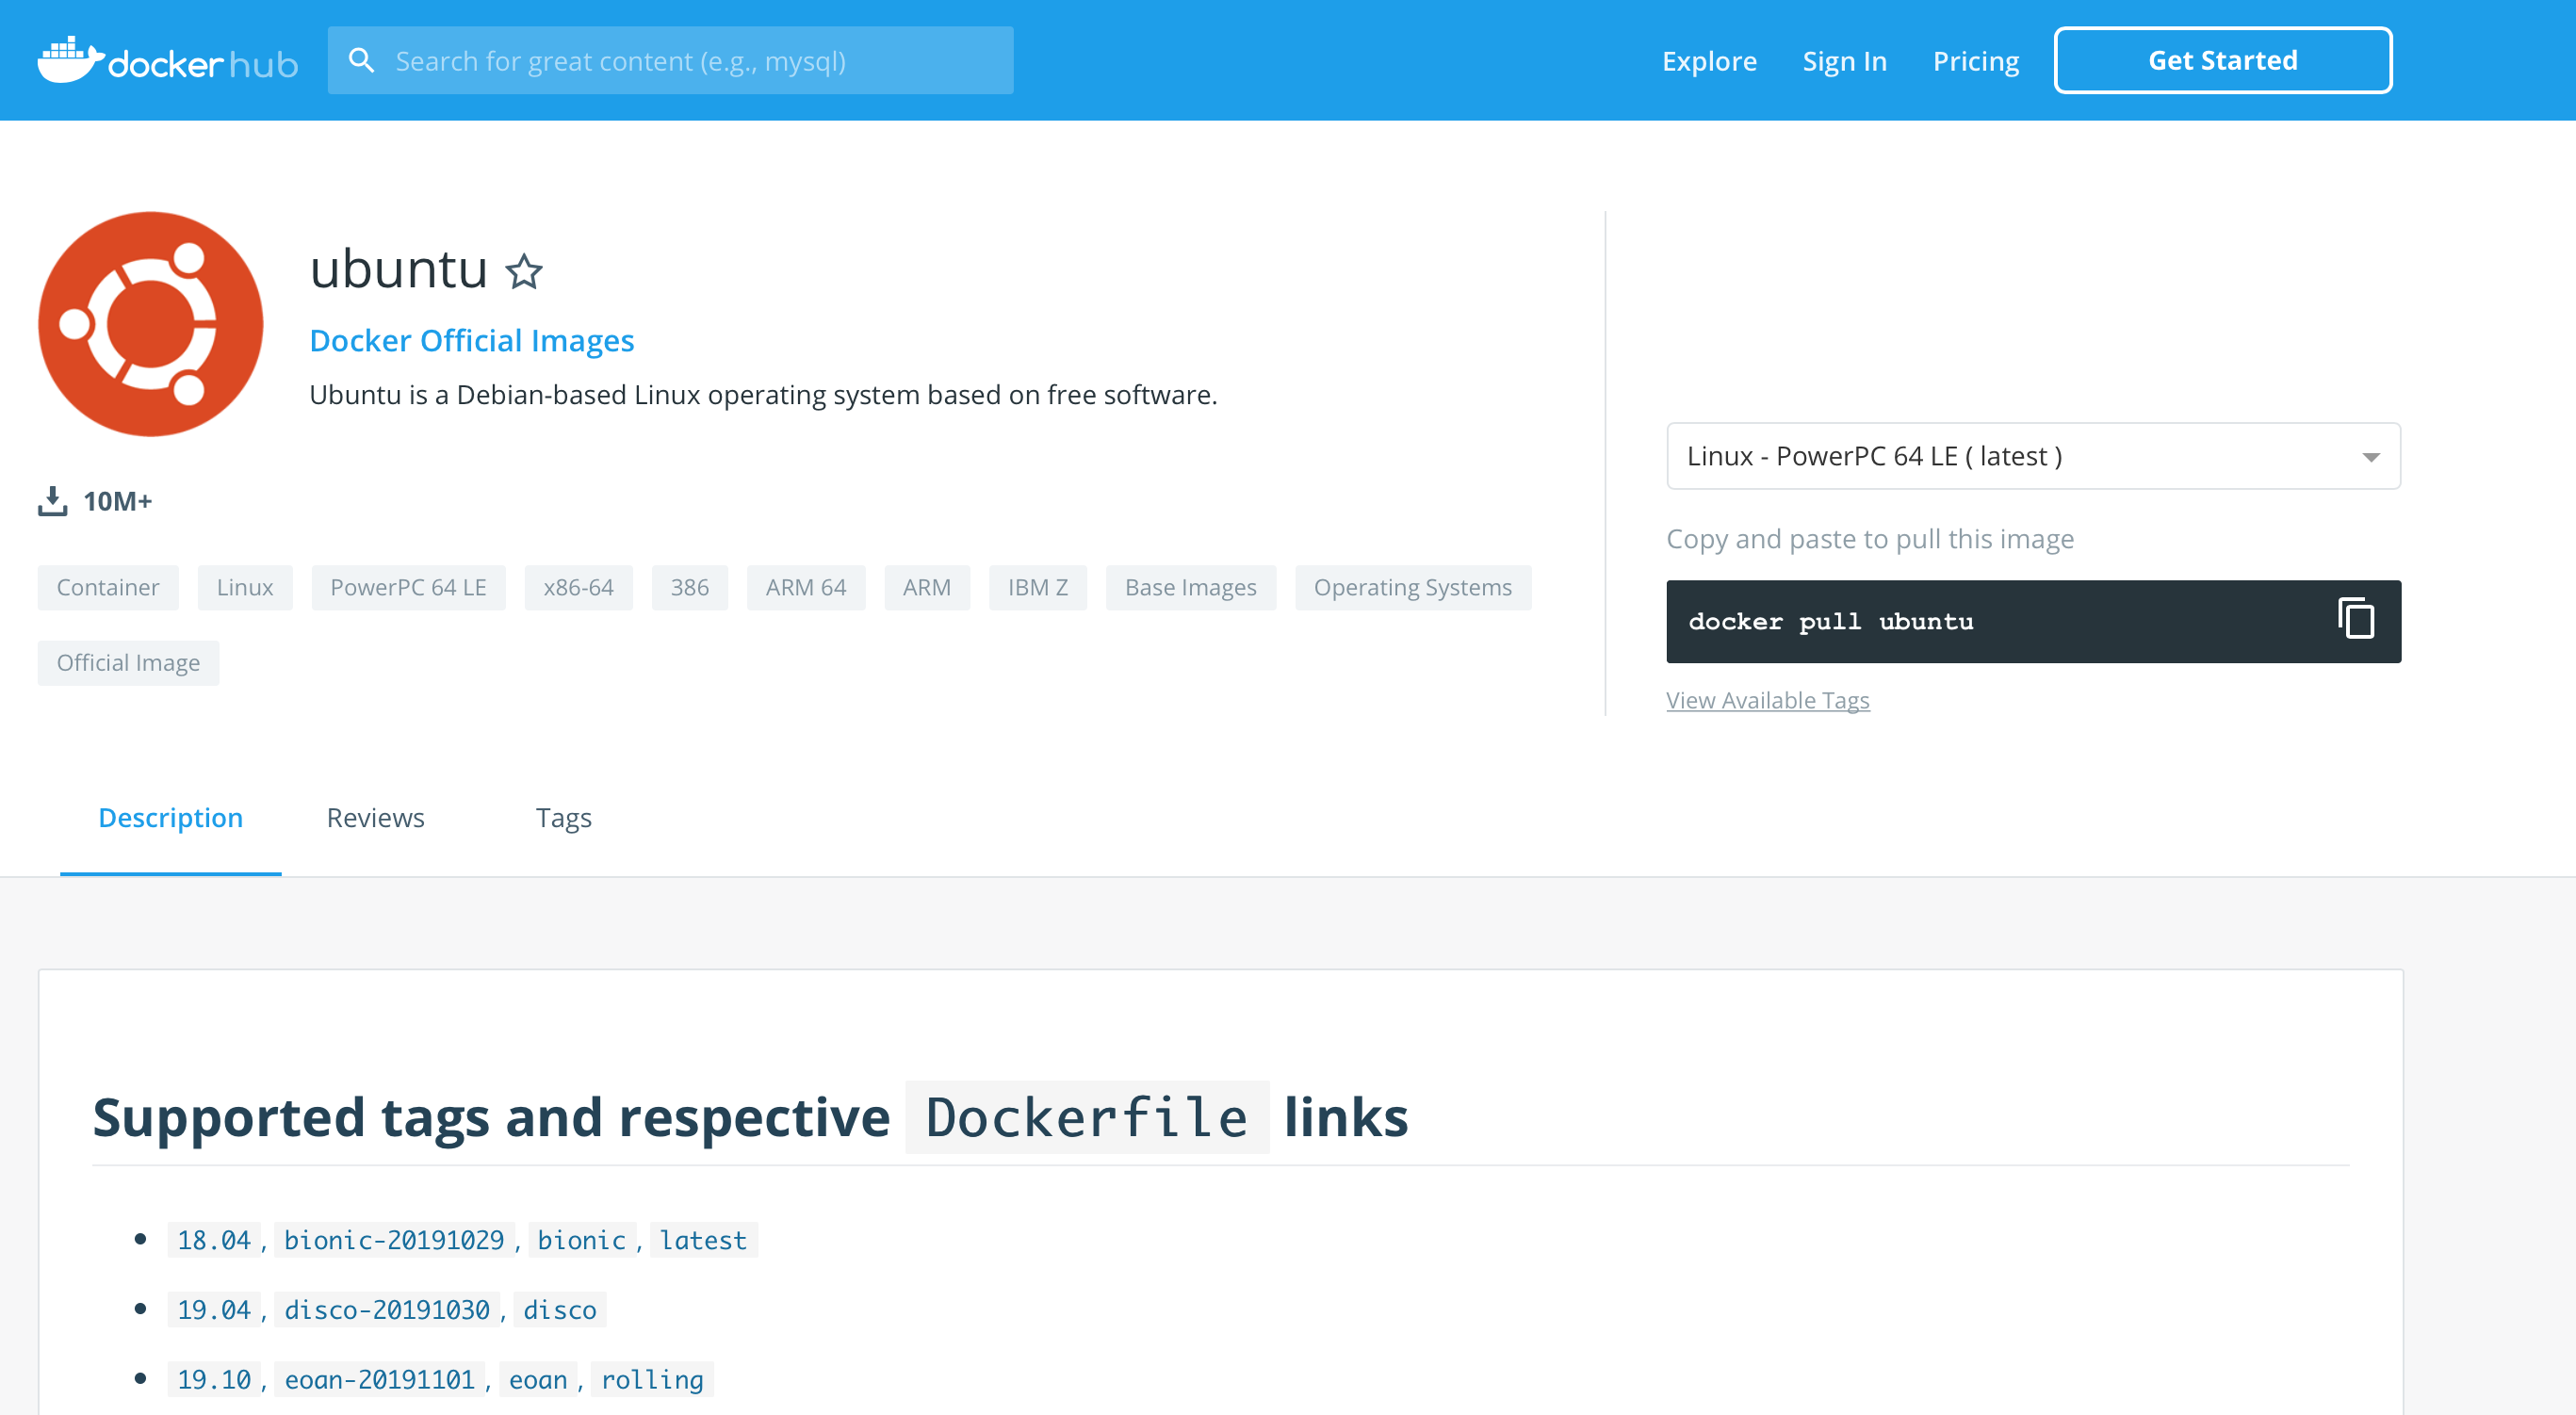
Task: Open View Available Tags link
Action: [x=1767, y=700]
